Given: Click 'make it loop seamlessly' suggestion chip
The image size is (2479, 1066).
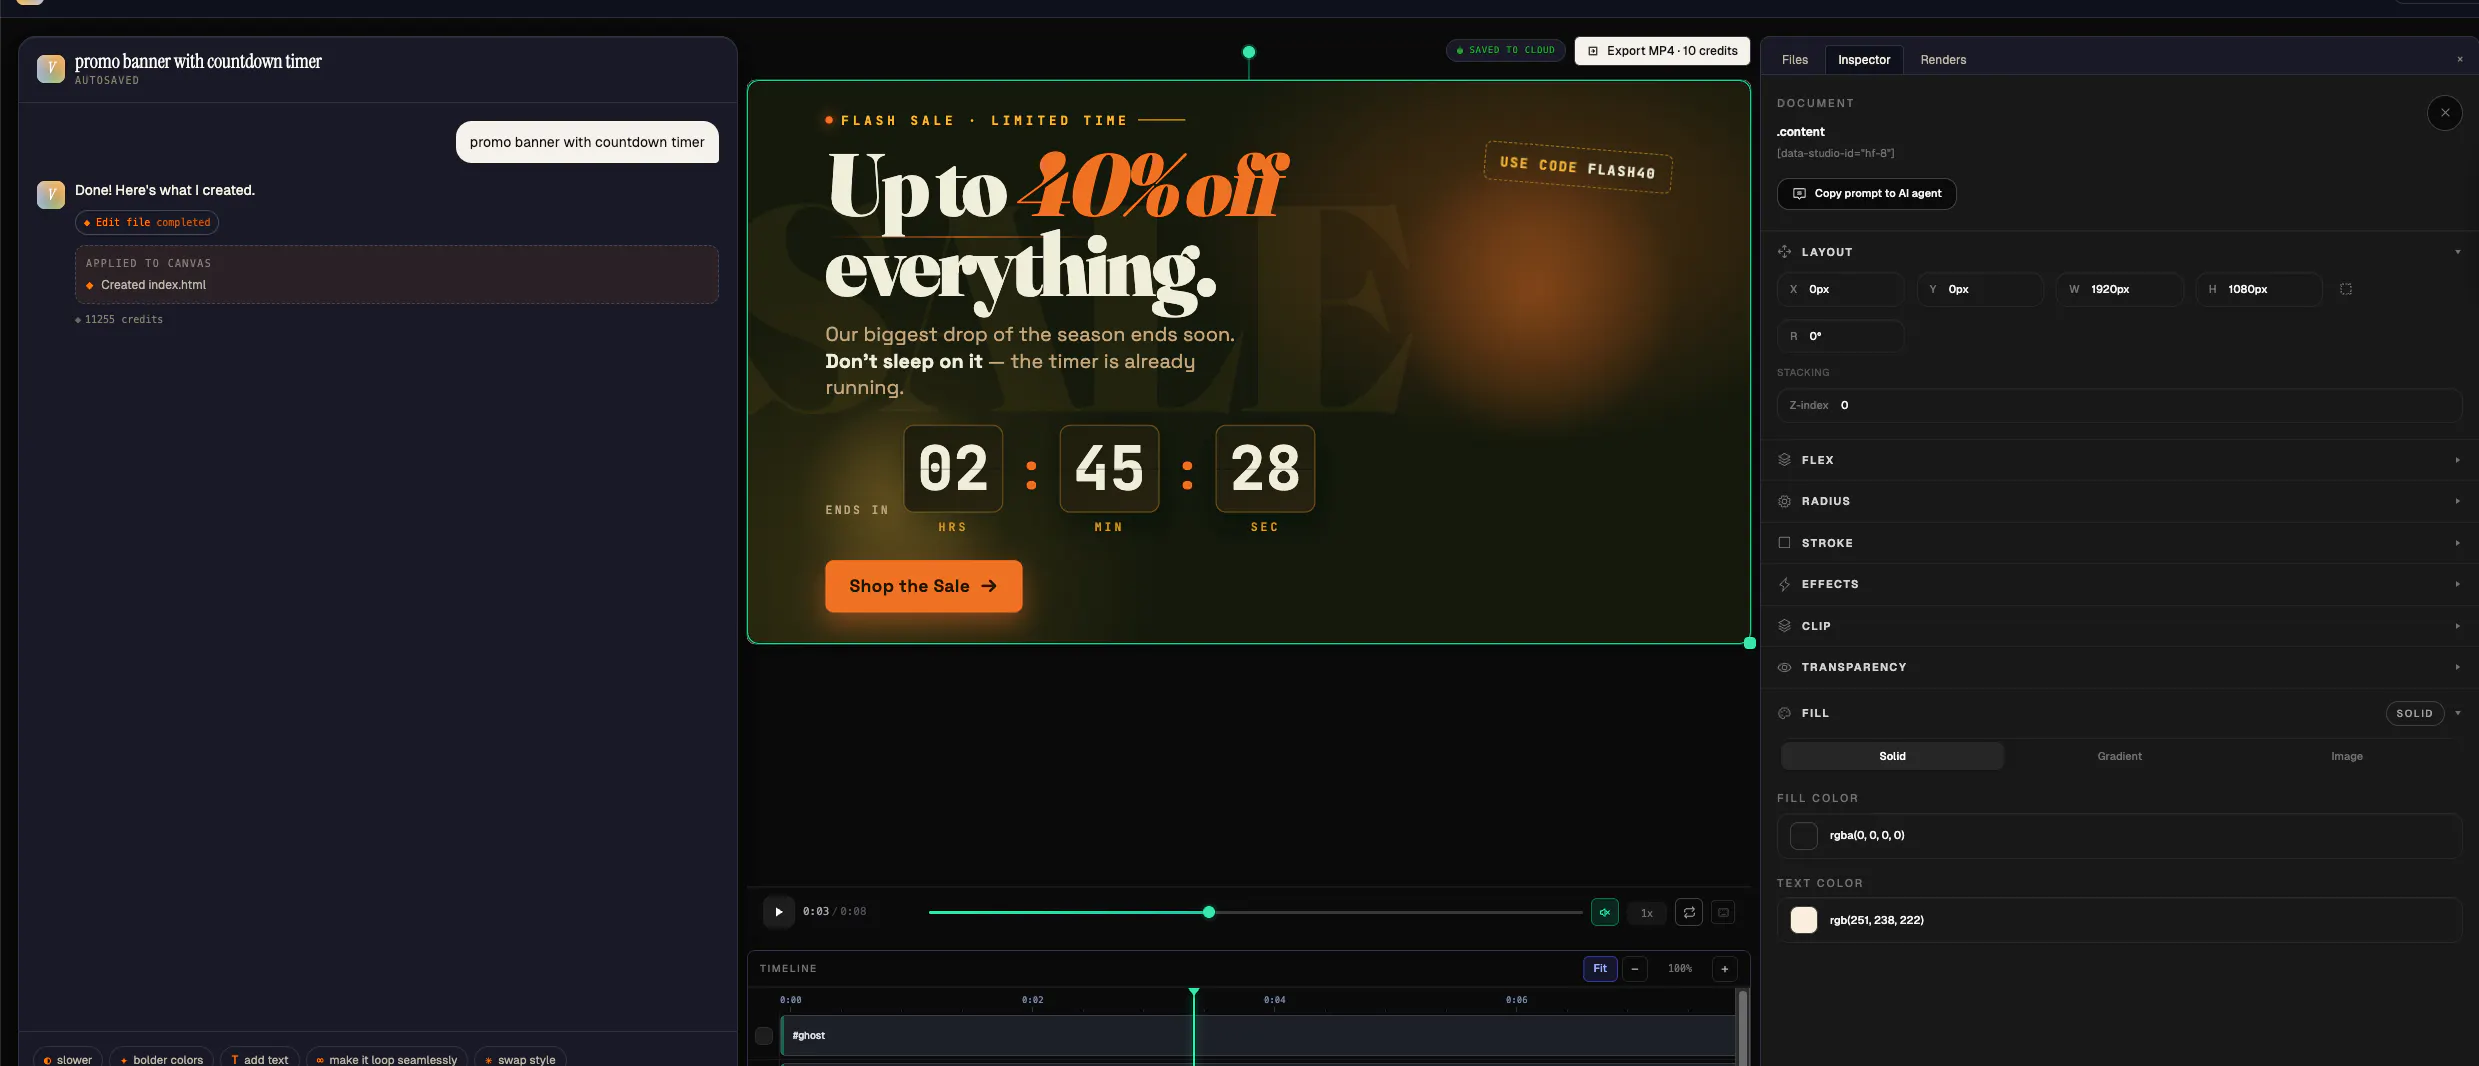Looking at the screenshot, I should point(386,1059).
